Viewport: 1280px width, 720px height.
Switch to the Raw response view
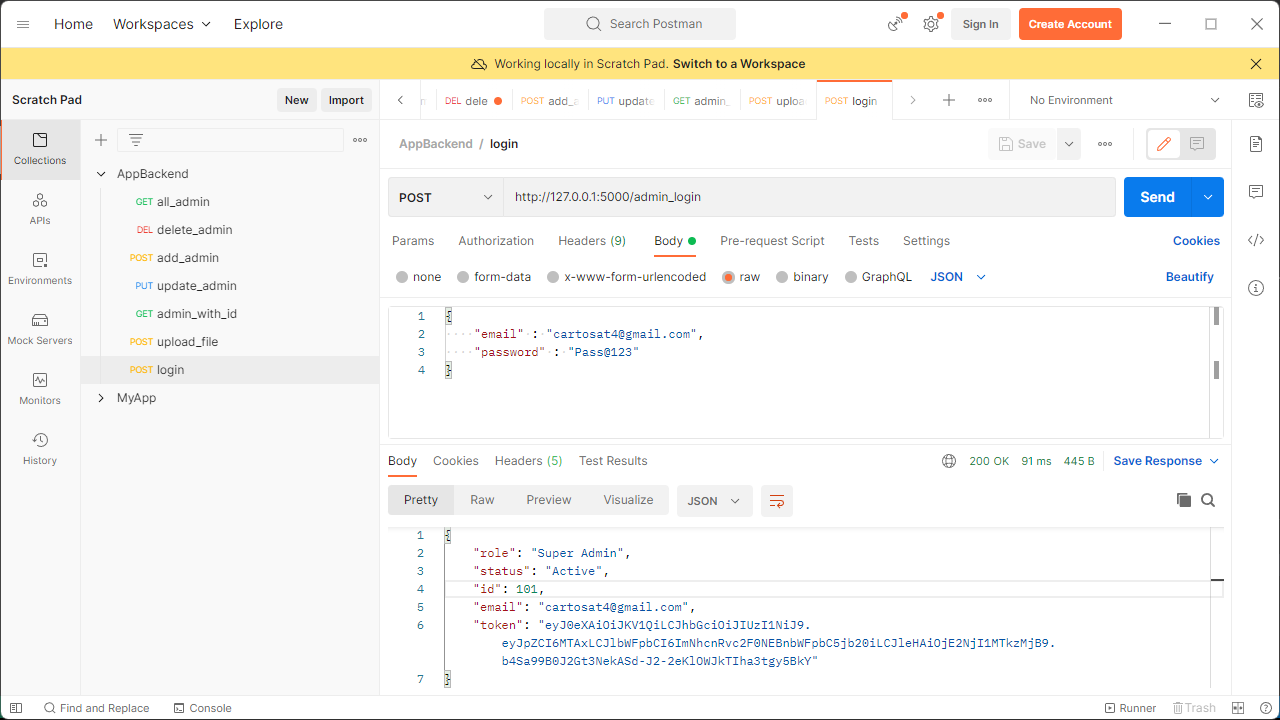(x=482, y=500)
